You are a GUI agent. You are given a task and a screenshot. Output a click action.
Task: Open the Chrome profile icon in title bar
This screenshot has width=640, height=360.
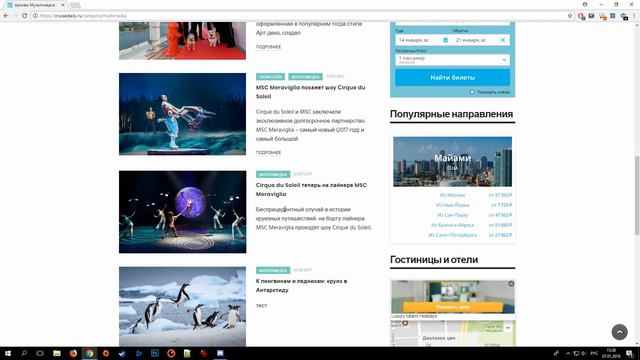pyautogui.click(x=585, y=4)
